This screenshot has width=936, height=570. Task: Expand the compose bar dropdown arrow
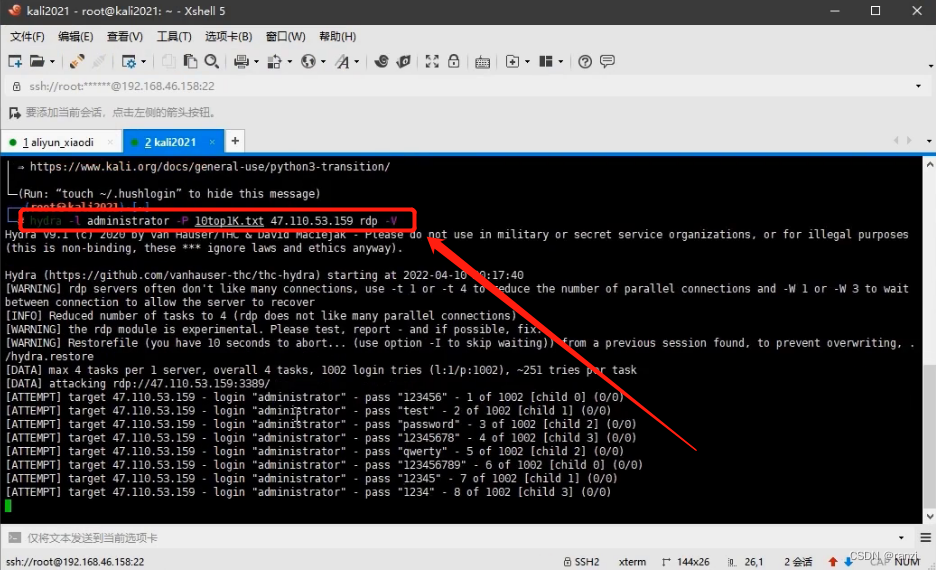click(x=901, y=538)
